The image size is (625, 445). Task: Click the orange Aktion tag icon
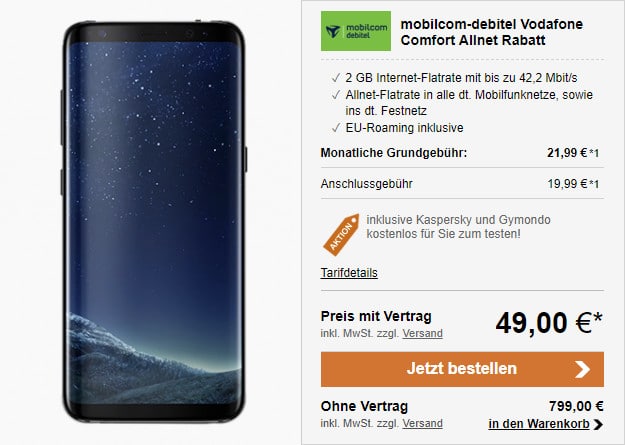tap(341, 234)
